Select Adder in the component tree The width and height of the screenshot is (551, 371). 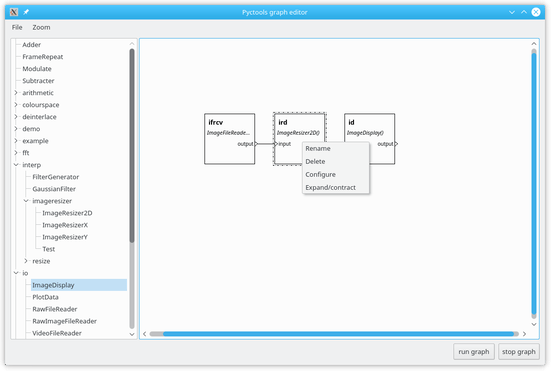[x=32, y=45]
